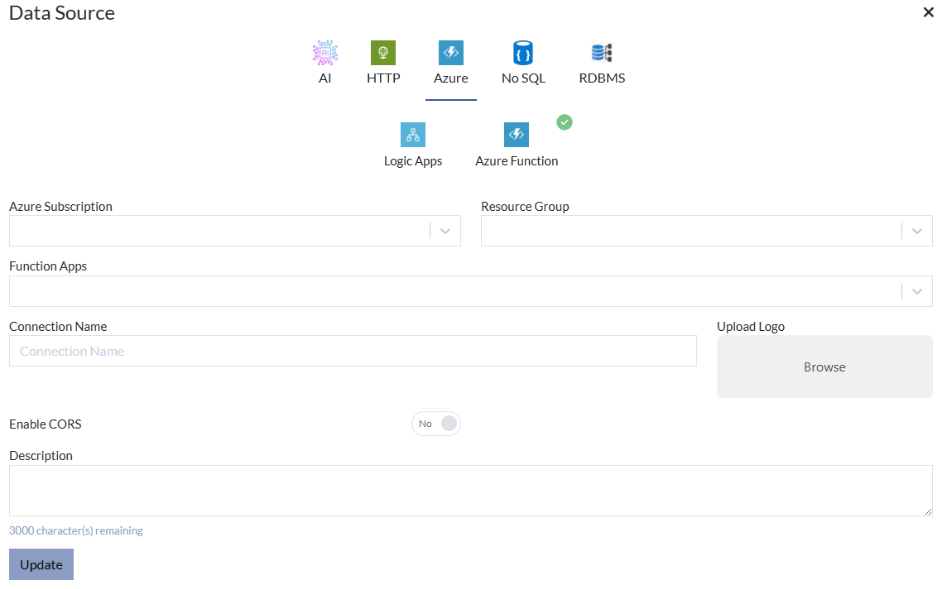Close the Data Source dialog
Viewport: 942px width, 589px height.
click(x=928, y=12)
